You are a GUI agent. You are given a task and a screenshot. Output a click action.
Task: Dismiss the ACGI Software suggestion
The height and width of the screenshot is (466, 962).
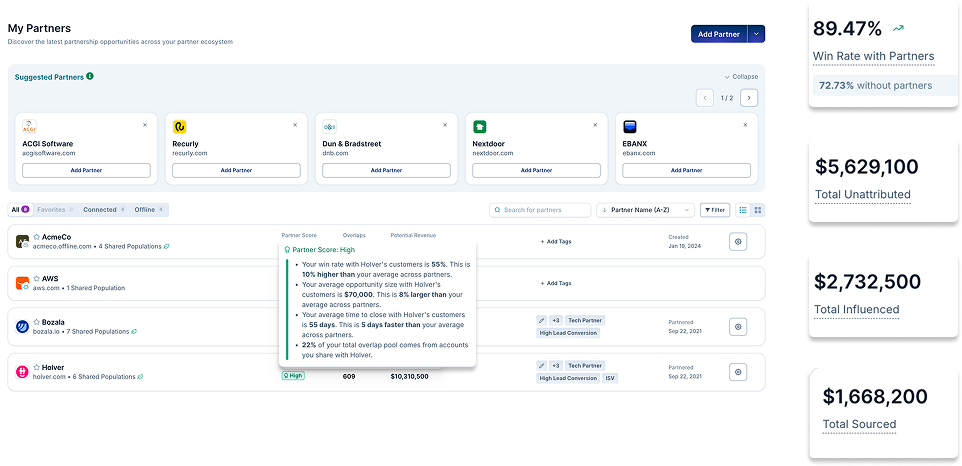(x=145, y=125)
